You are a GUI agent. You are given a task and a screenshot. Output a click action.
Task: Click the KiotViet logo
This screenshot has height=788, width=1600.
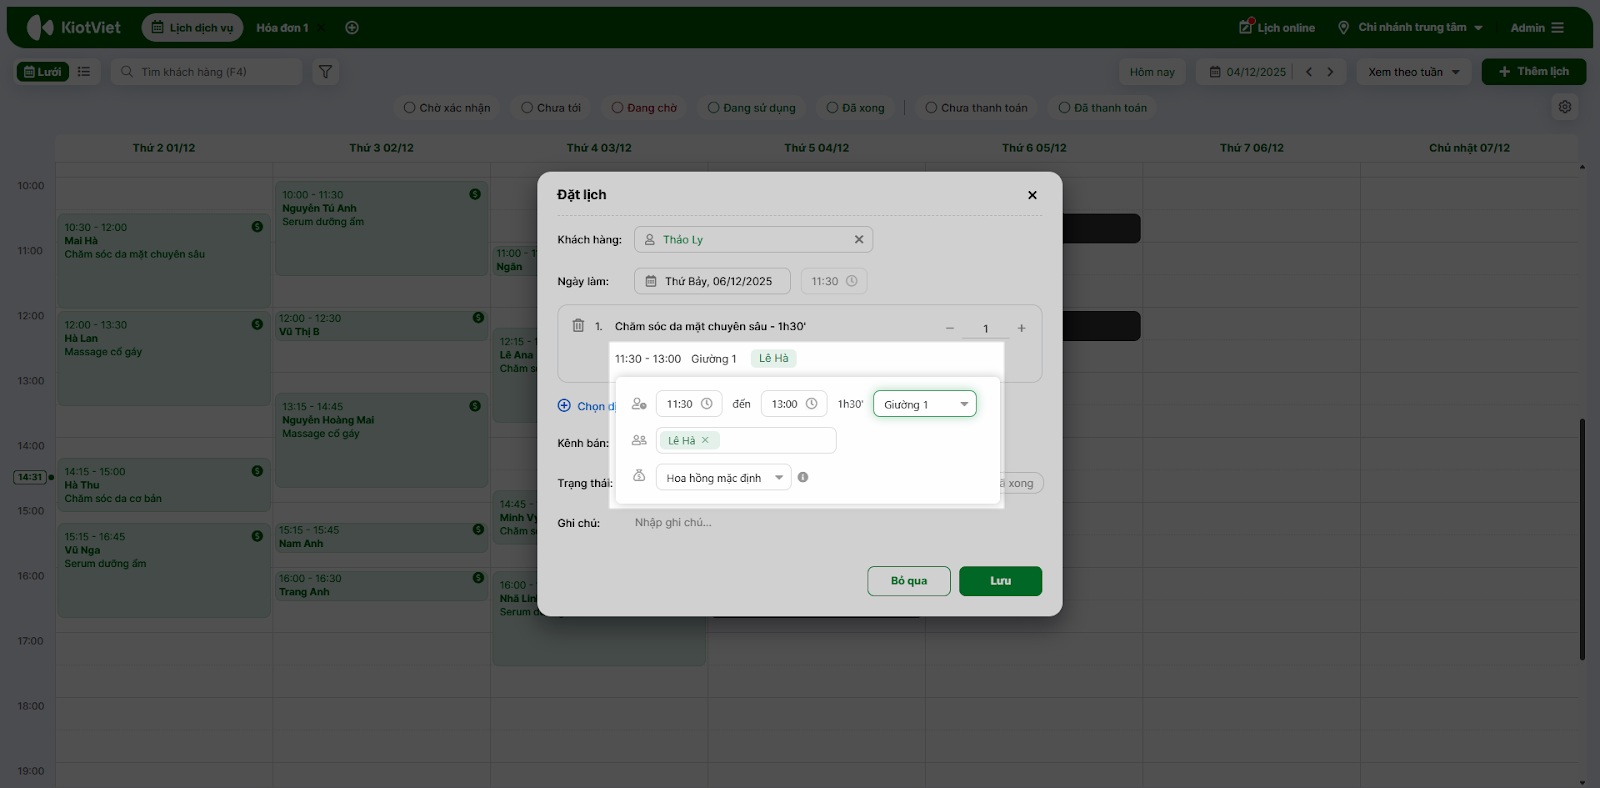tap(73, 27)
